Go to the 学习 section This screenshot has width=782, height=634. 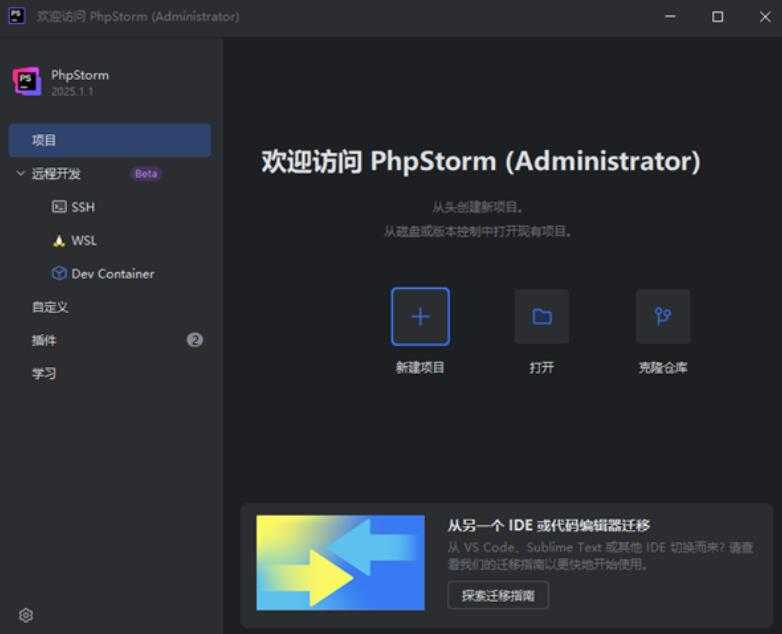45,374
